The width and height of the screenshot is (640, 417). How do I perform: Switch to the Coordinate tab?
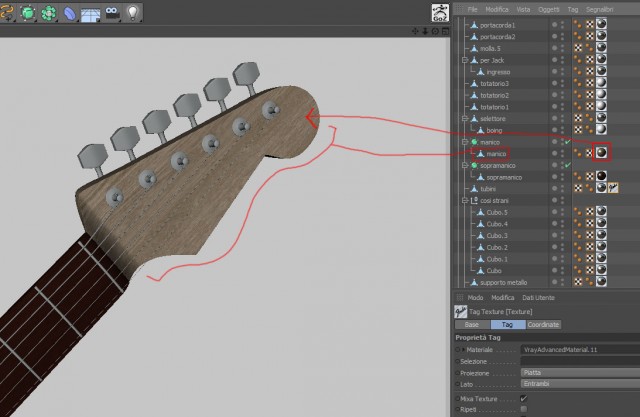(x=543, y=324)
